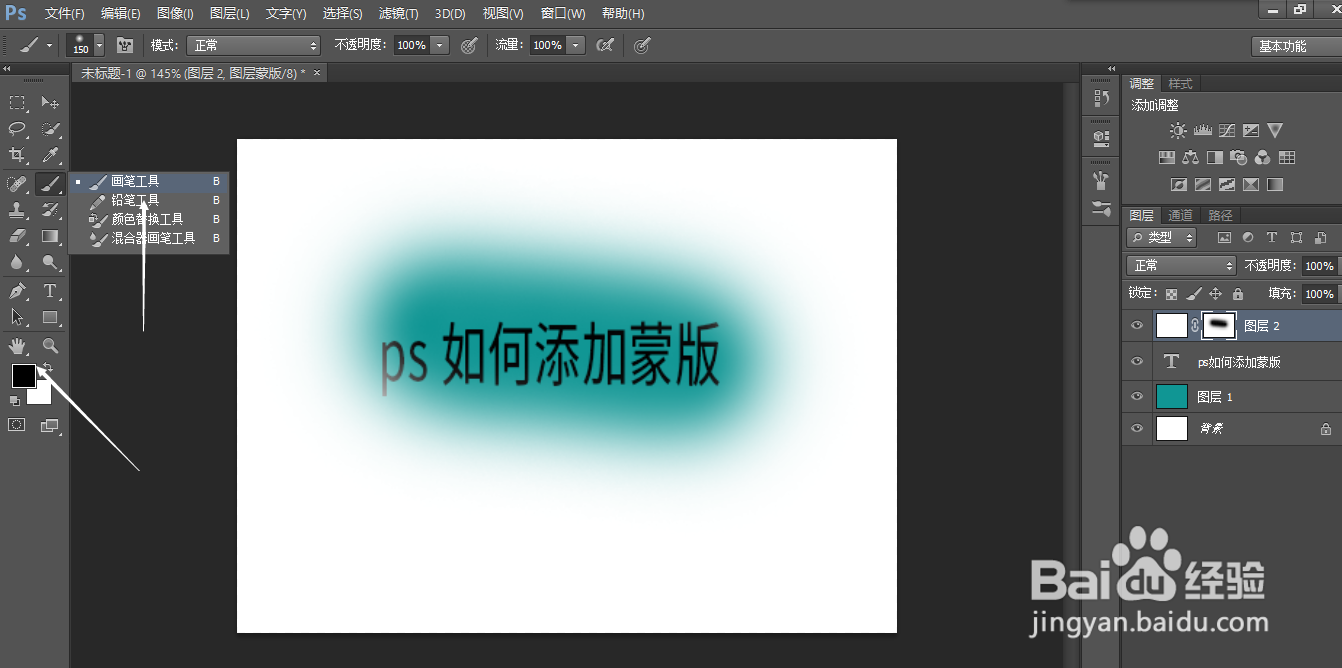
Task: Click the black foreground color swatch
Action: [22, 376]
